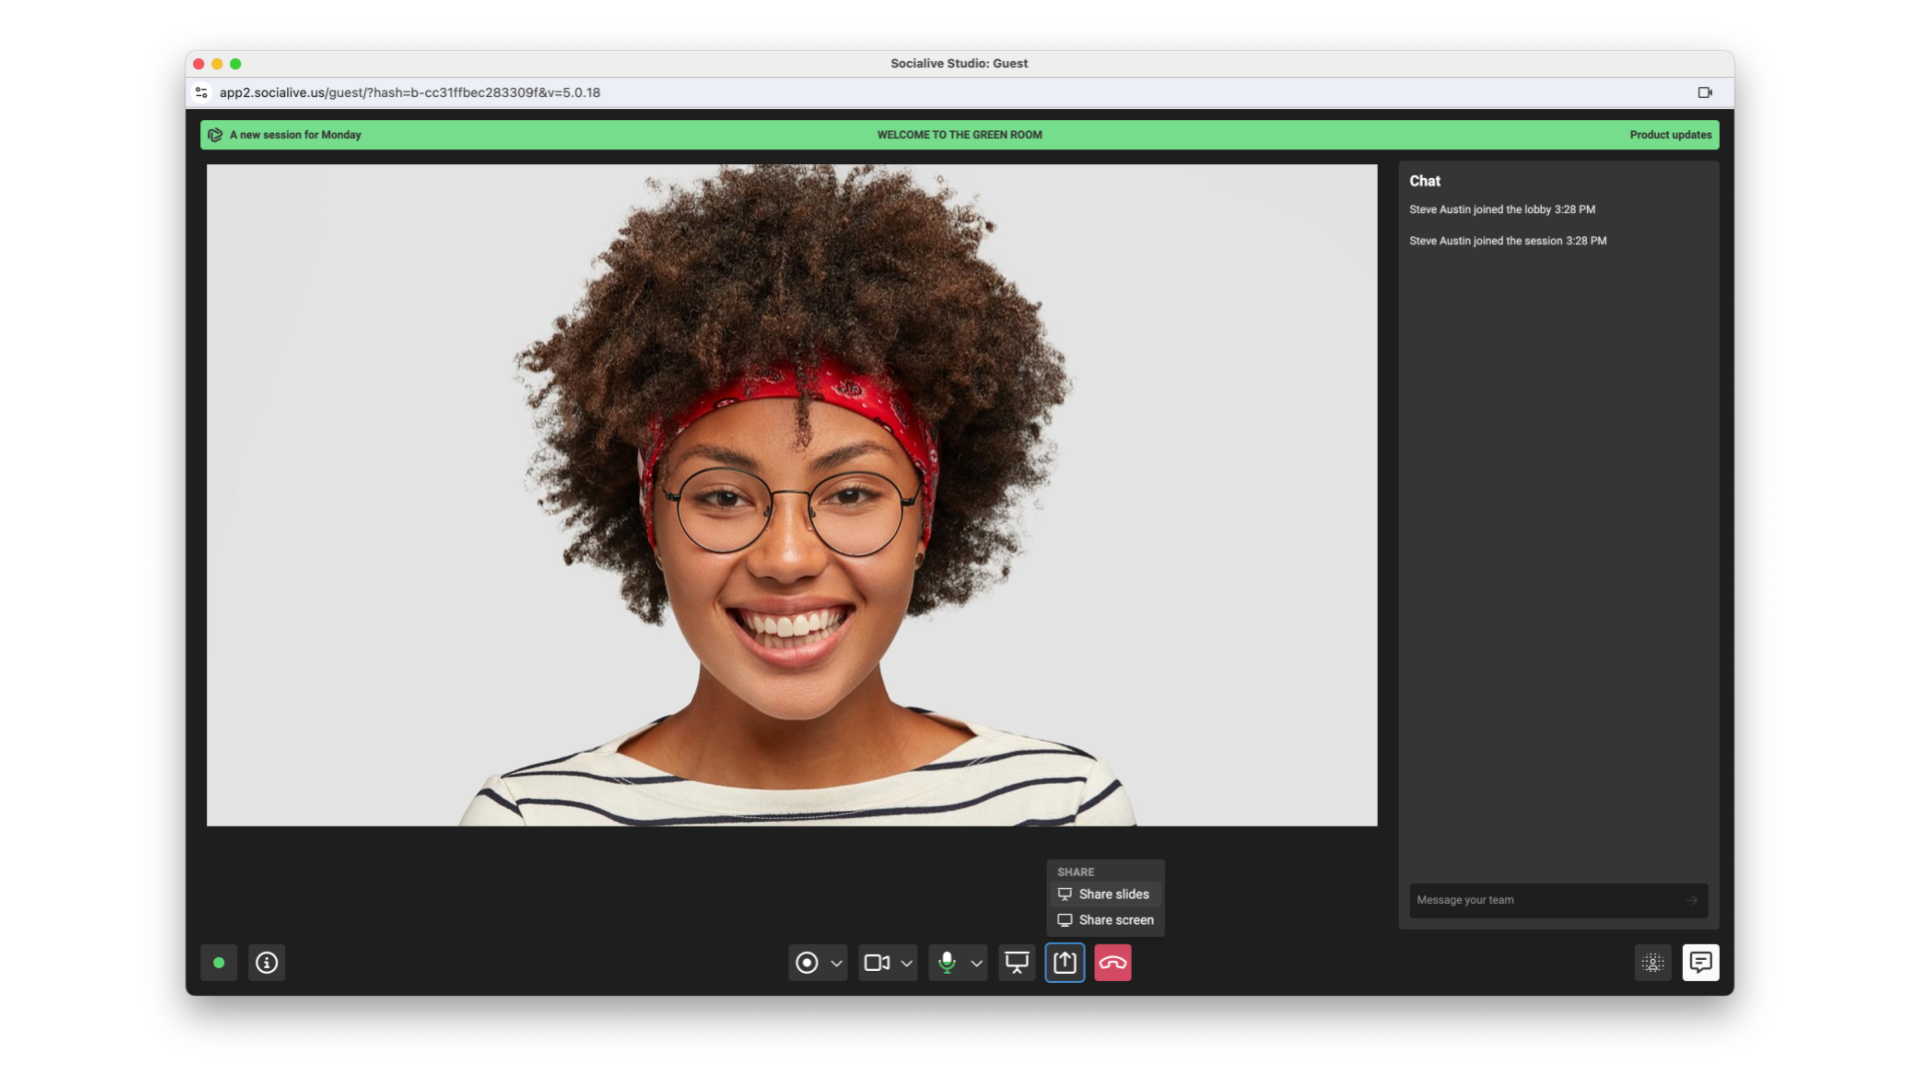Image resolution: width=1920 pixels, height=1080 pixels.
Task: Open the session info icon
Action: (266, 963)
